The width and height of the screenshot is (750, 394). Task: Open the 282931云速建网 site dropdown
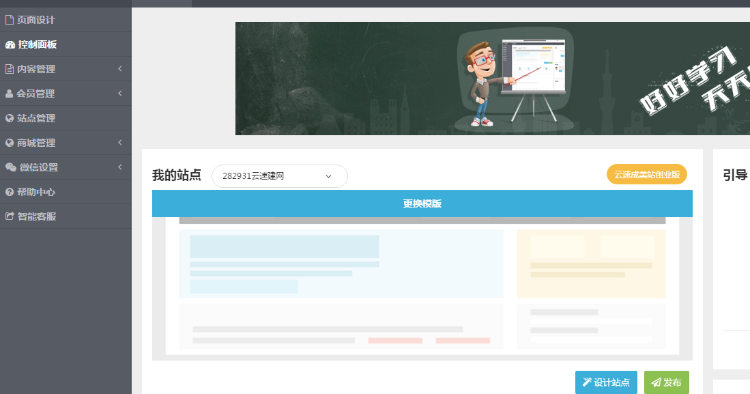tap(279, 176)
